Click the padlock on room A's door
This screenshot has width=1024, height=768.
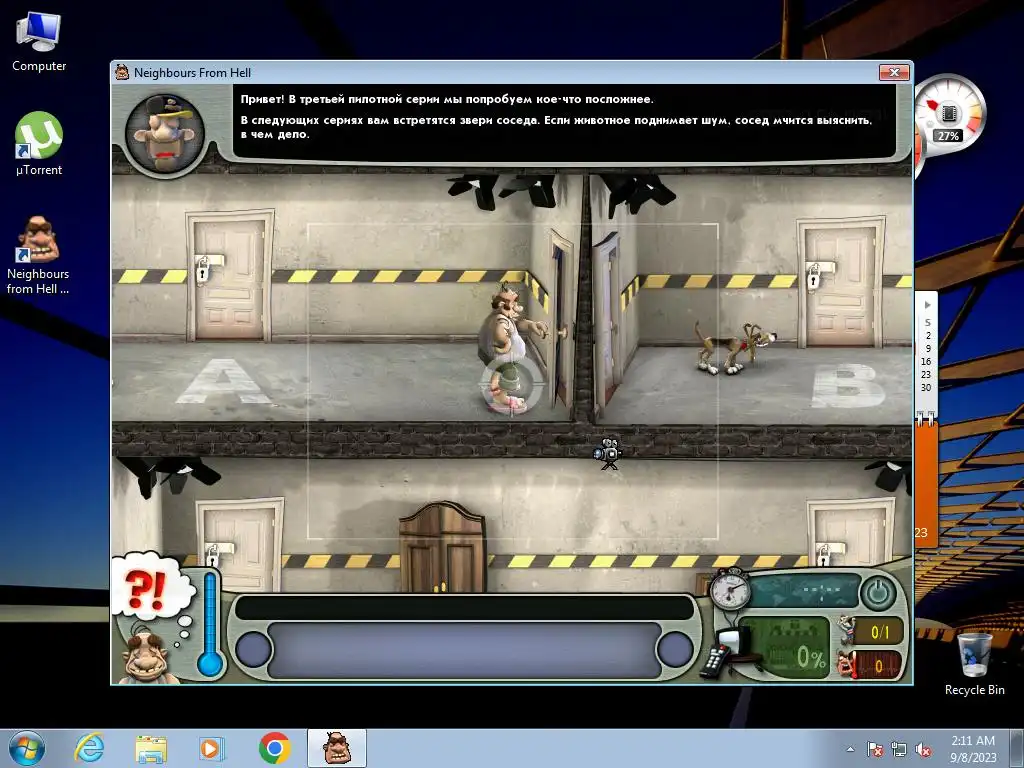pos(203,269)
